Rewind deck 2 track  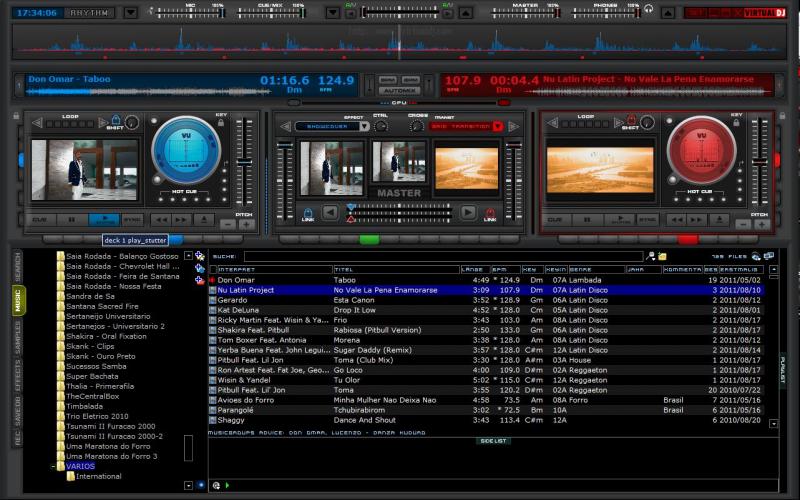coord(677,220)
